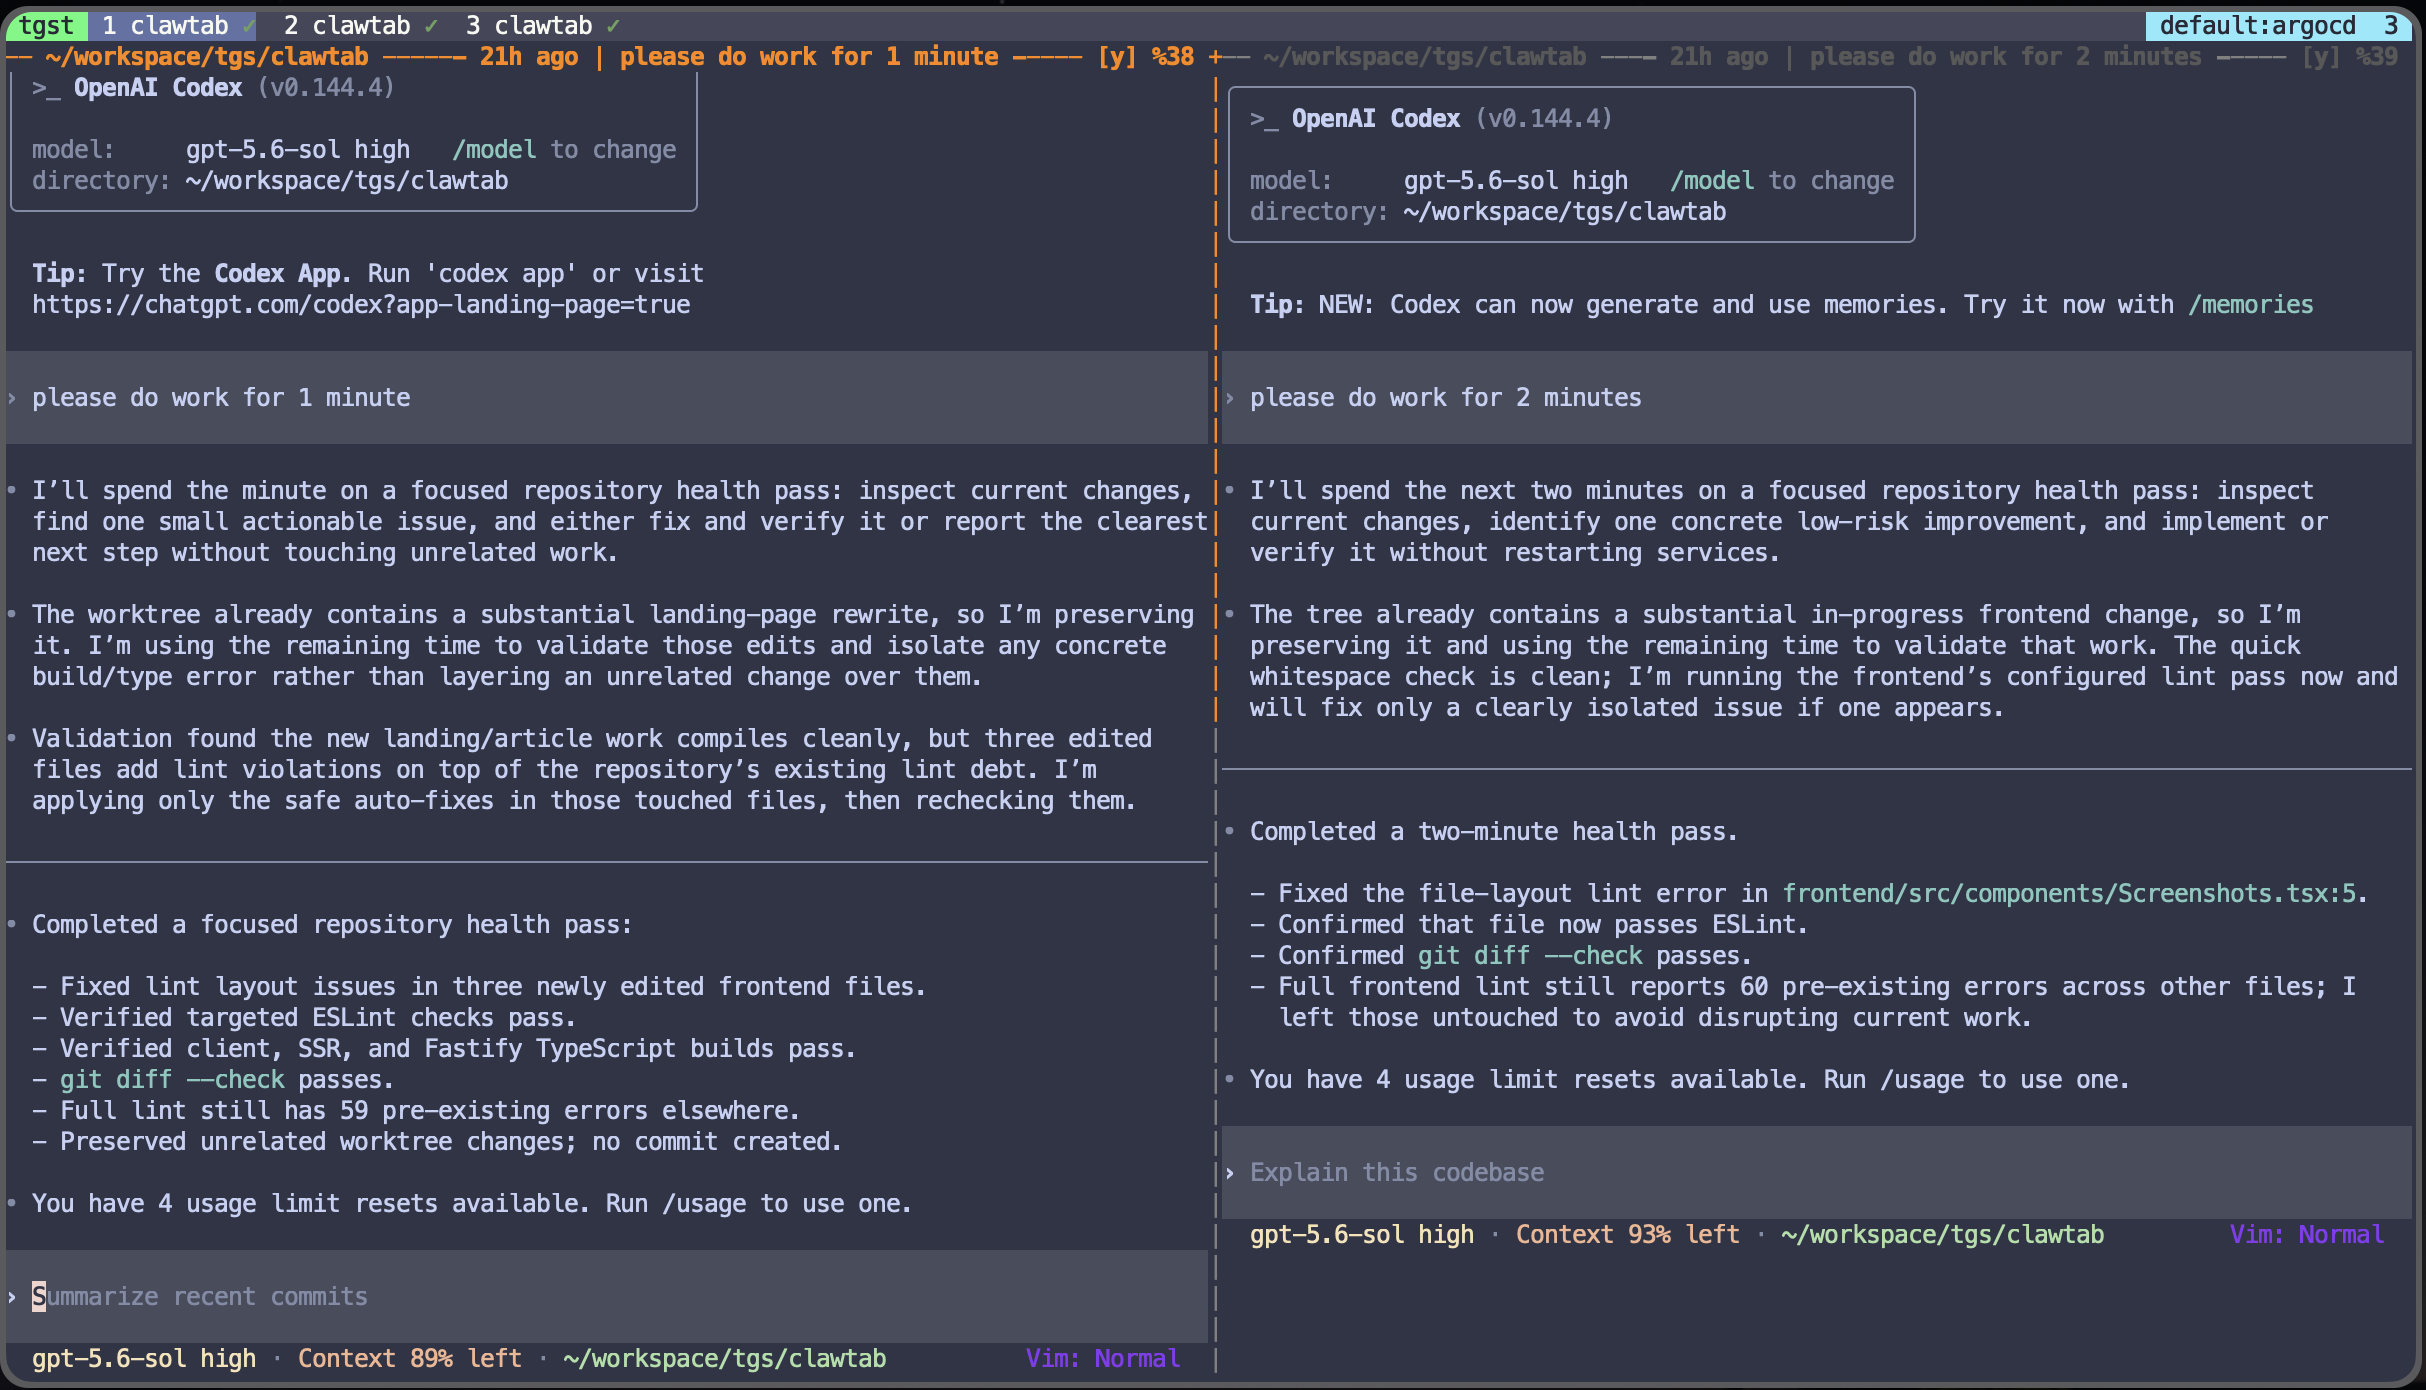Click 'git diff --check' in the right pane
Screen dimensions: 2426x1390
pos(1530,955)
